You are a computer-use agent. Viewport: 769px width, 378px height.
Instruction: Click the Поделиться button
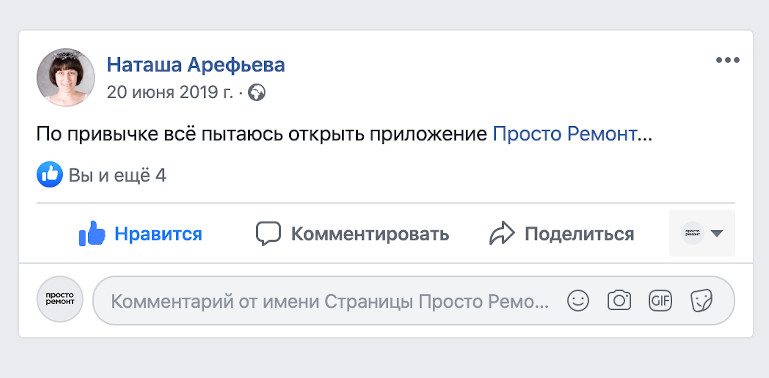[x=562, y=234]
